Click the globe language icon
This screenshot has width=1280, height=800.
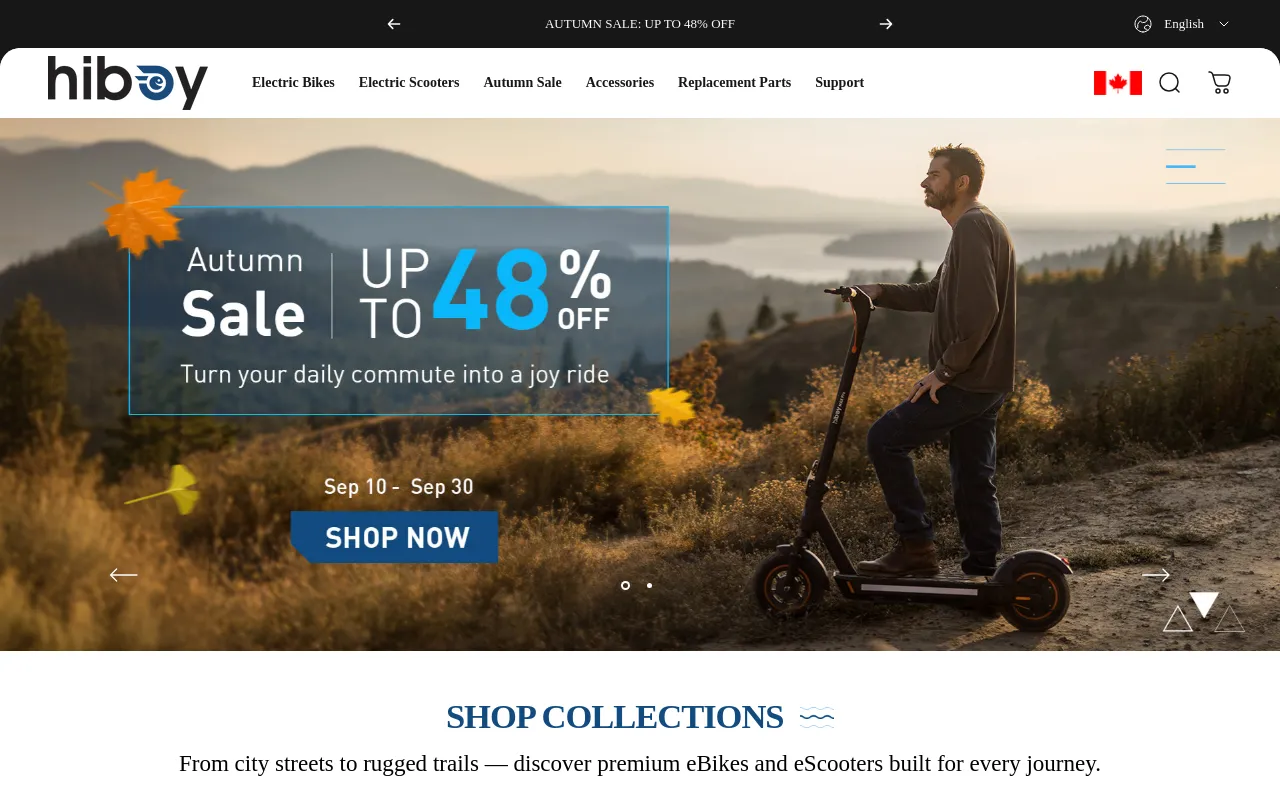click(1143, 24)
